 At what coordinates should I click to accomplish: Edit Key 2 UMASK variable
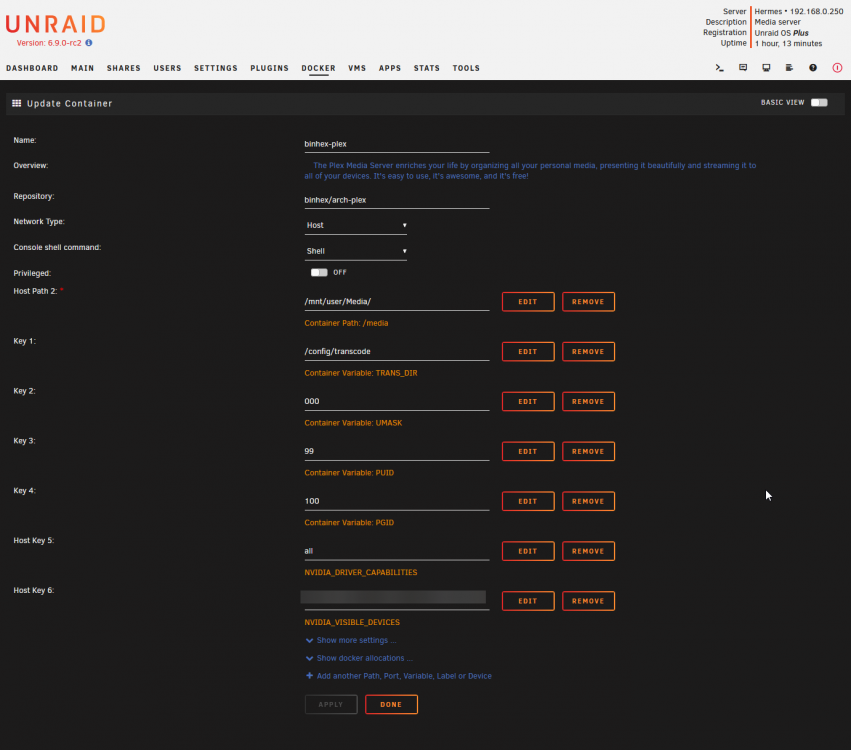(528, 402)
